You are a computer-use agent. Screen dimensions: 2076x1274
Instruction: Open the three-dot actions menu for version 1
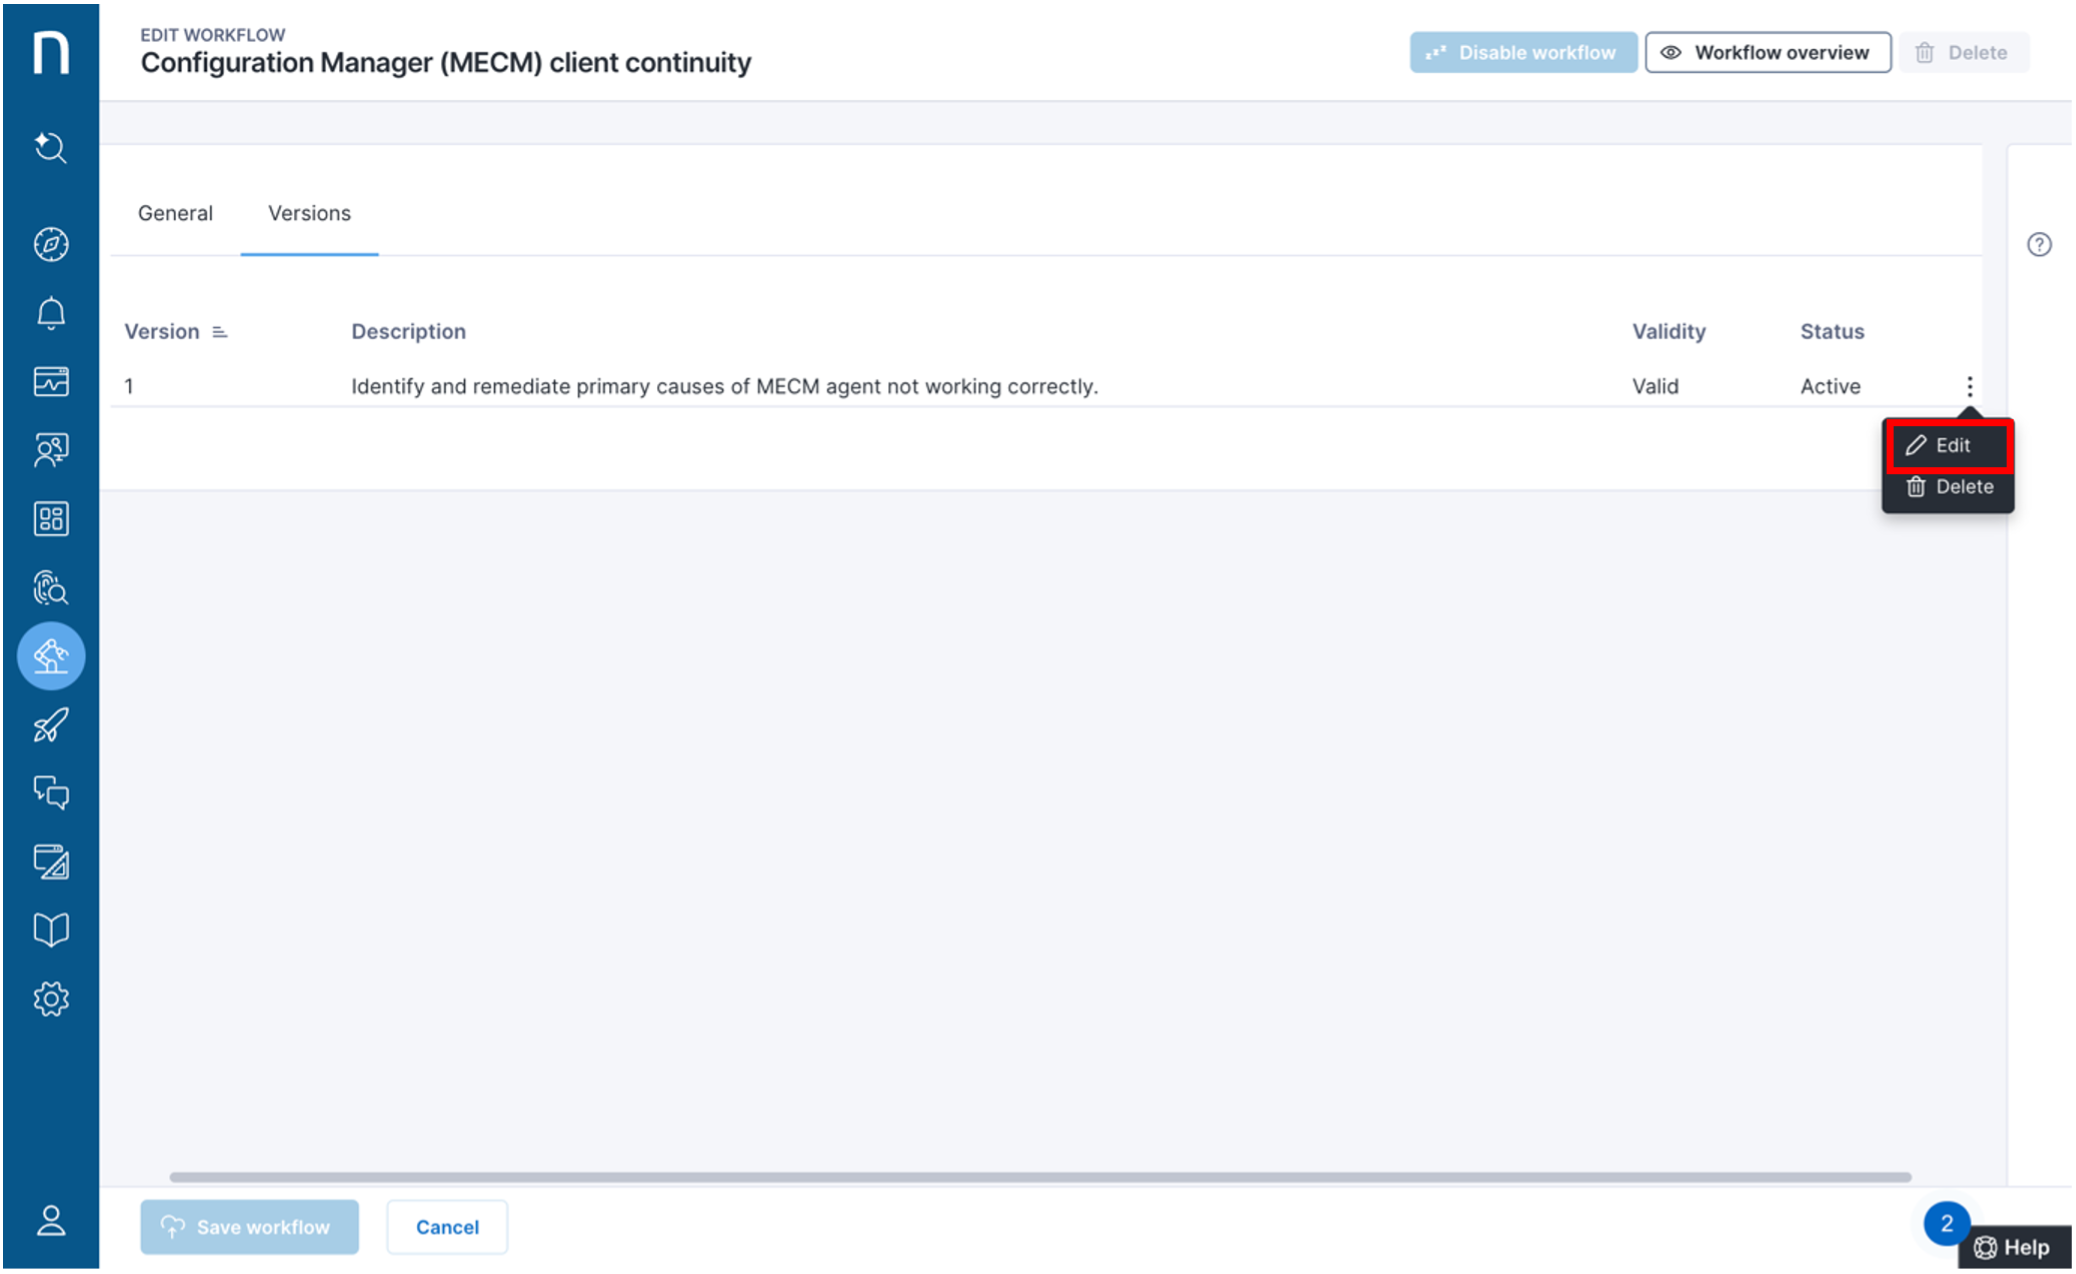[1969, 386]
